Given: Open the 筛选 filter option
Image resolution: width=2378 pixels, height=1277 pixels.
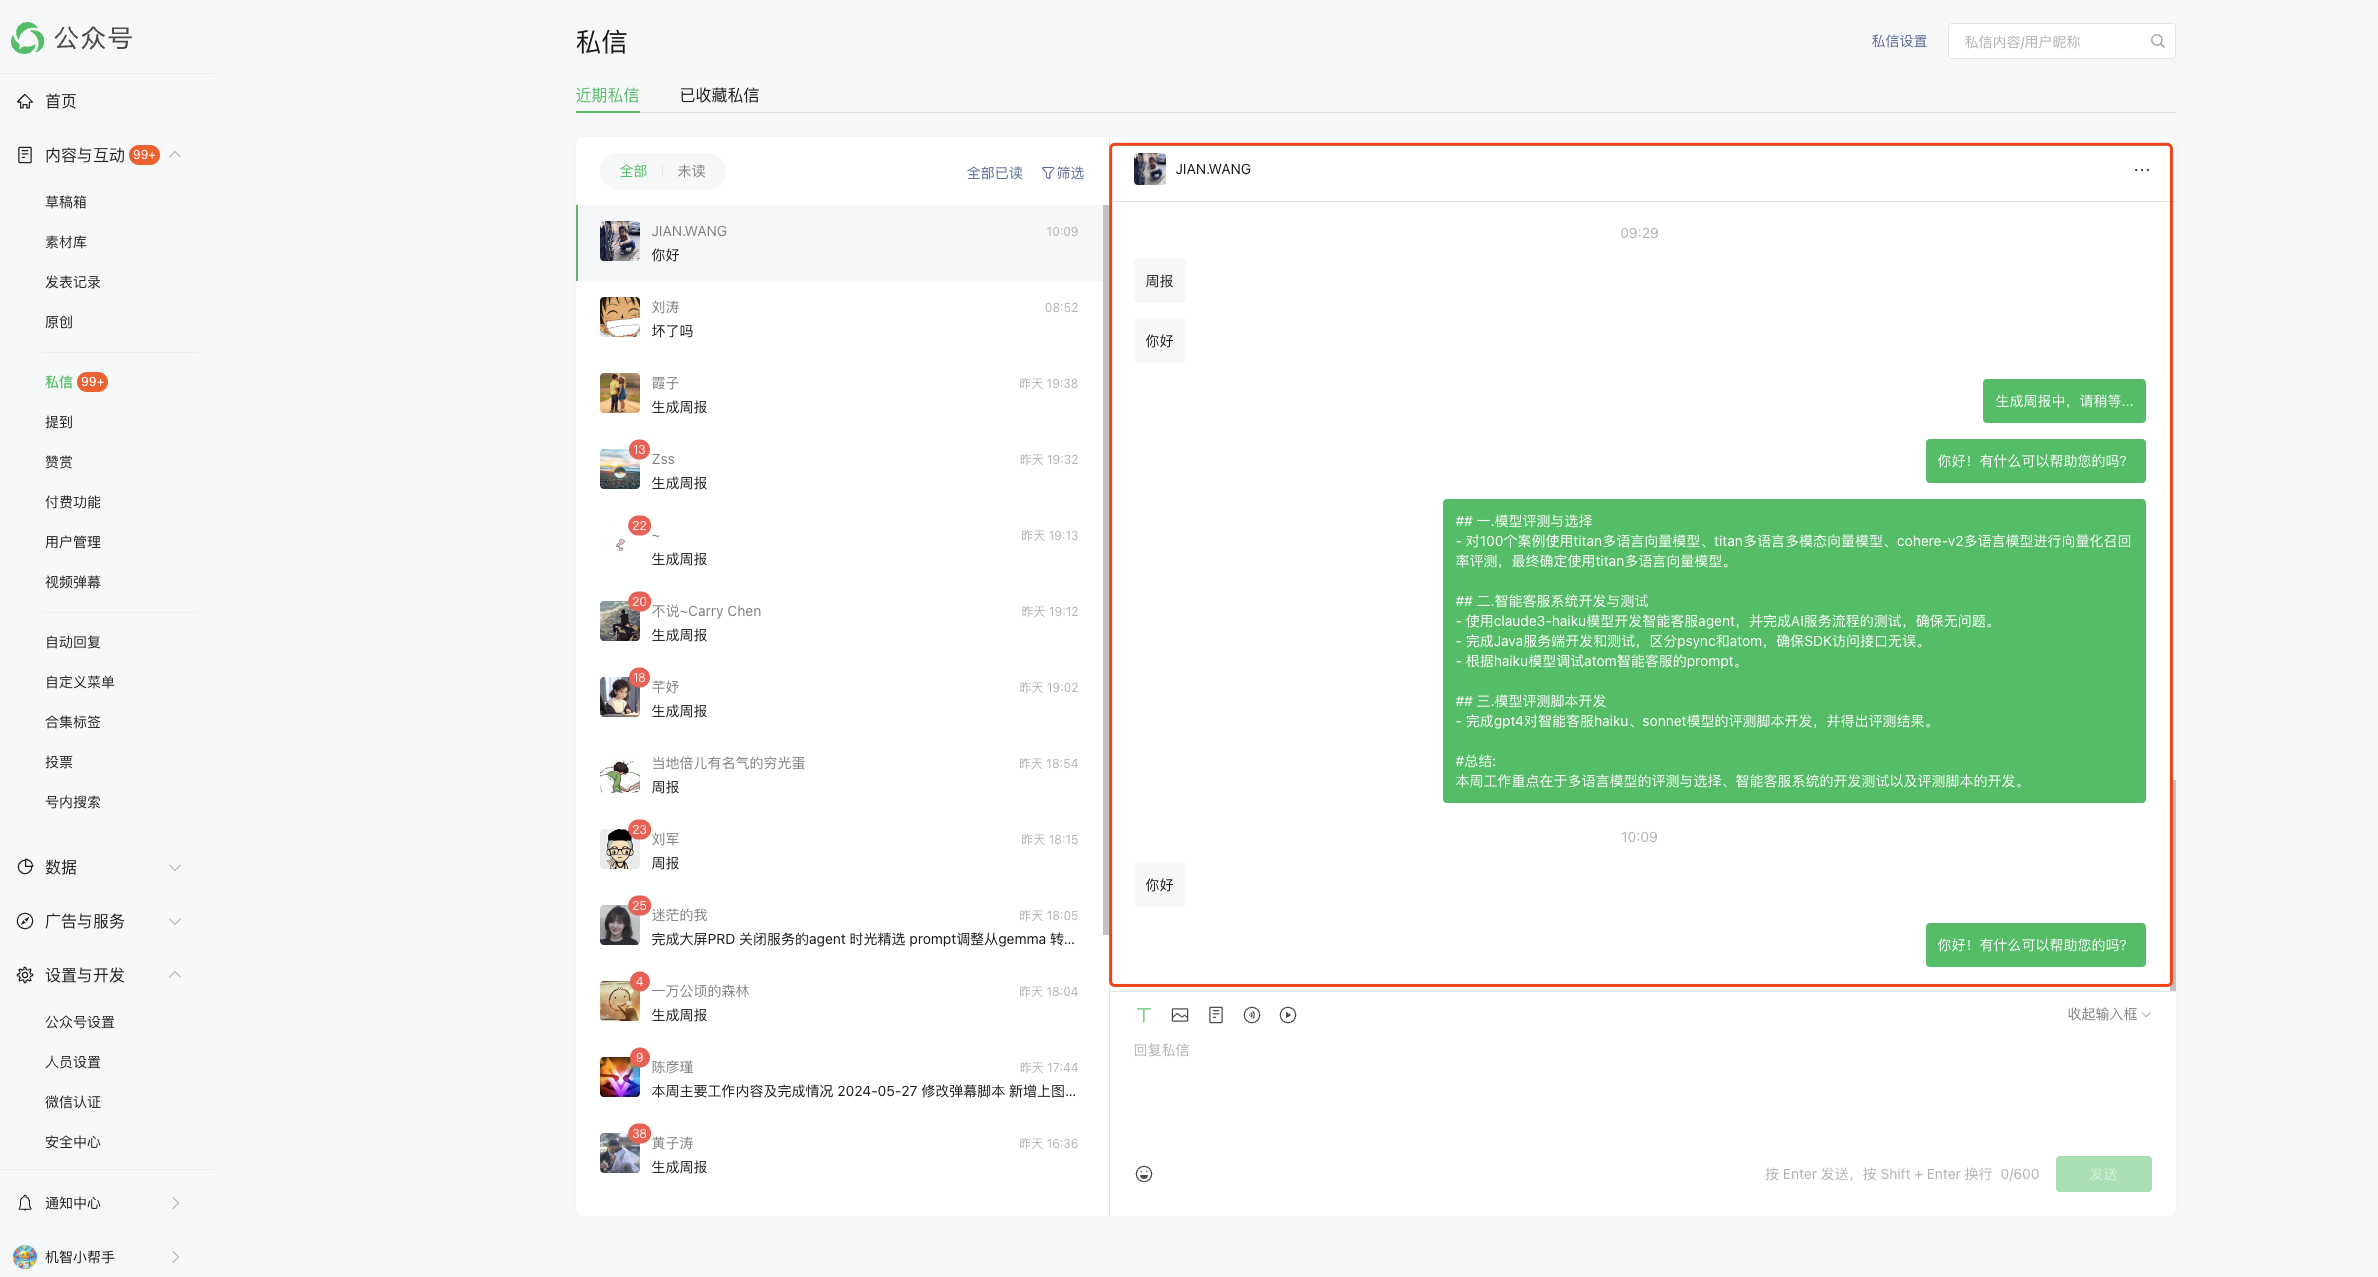Looking at the screenshot, I should coord(1063,173).
